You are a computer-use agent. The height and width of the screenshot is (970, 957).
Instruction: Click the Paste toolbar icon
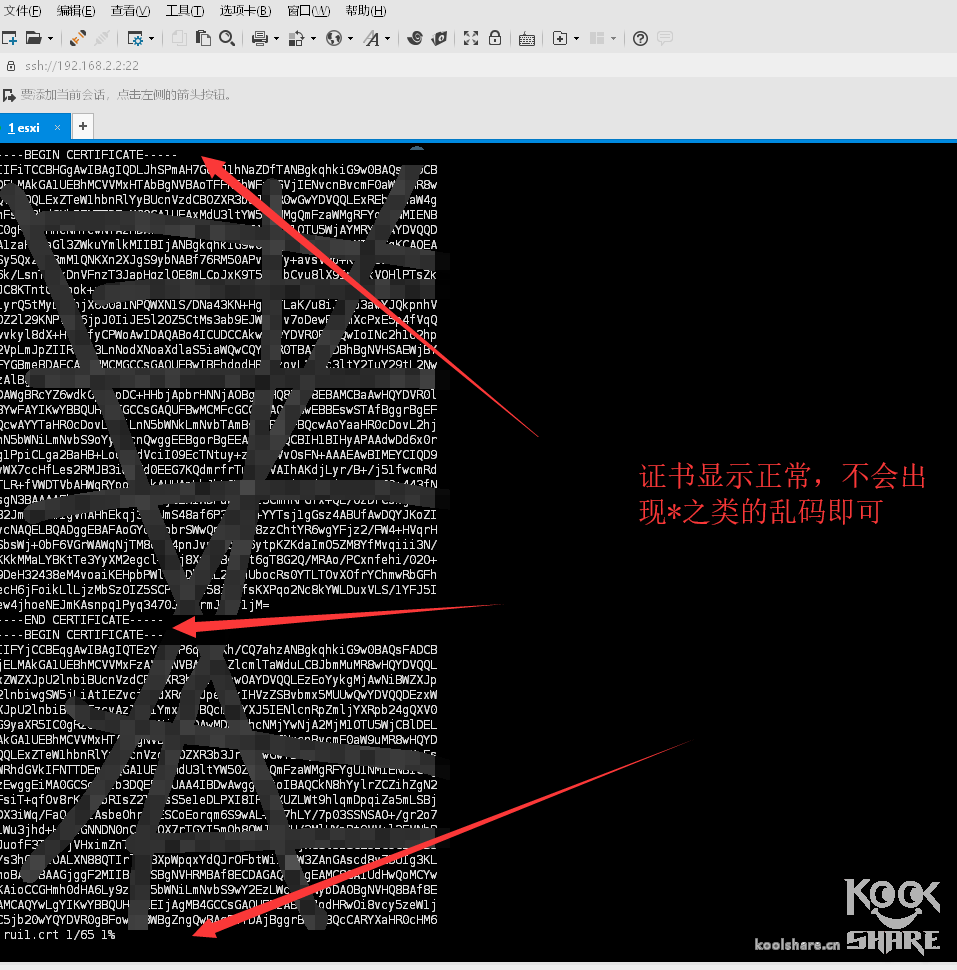(x=201, y=38)
